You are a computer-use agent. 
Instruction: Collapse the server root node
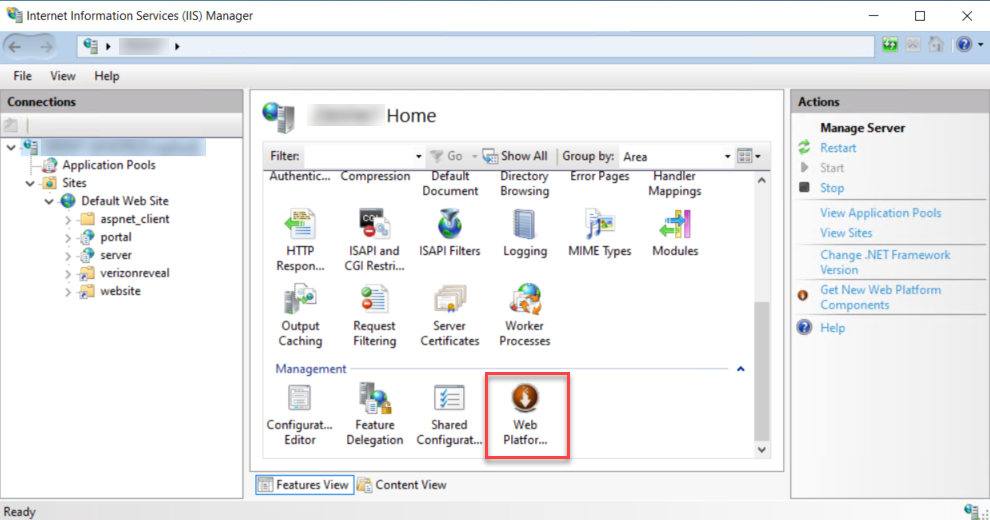pos(11,147)
